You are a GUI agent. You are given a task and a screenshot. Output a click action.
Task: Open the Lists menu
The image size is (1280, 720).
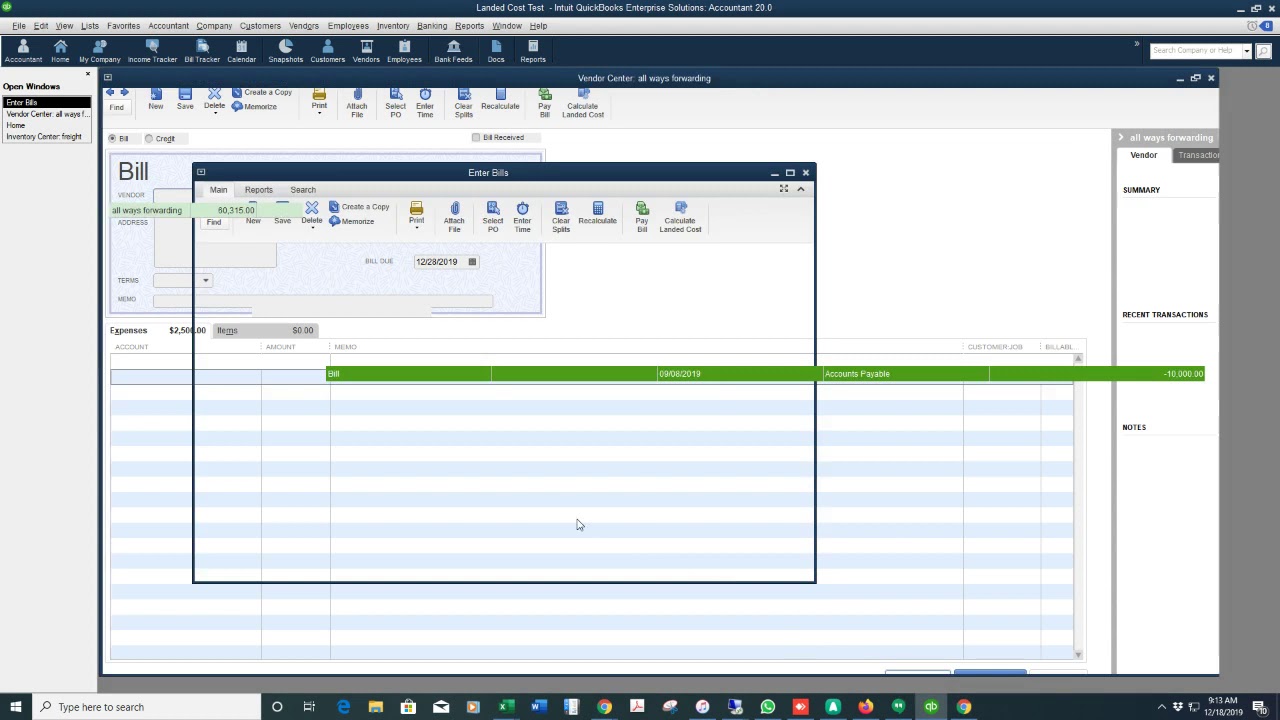pos(90,25)
